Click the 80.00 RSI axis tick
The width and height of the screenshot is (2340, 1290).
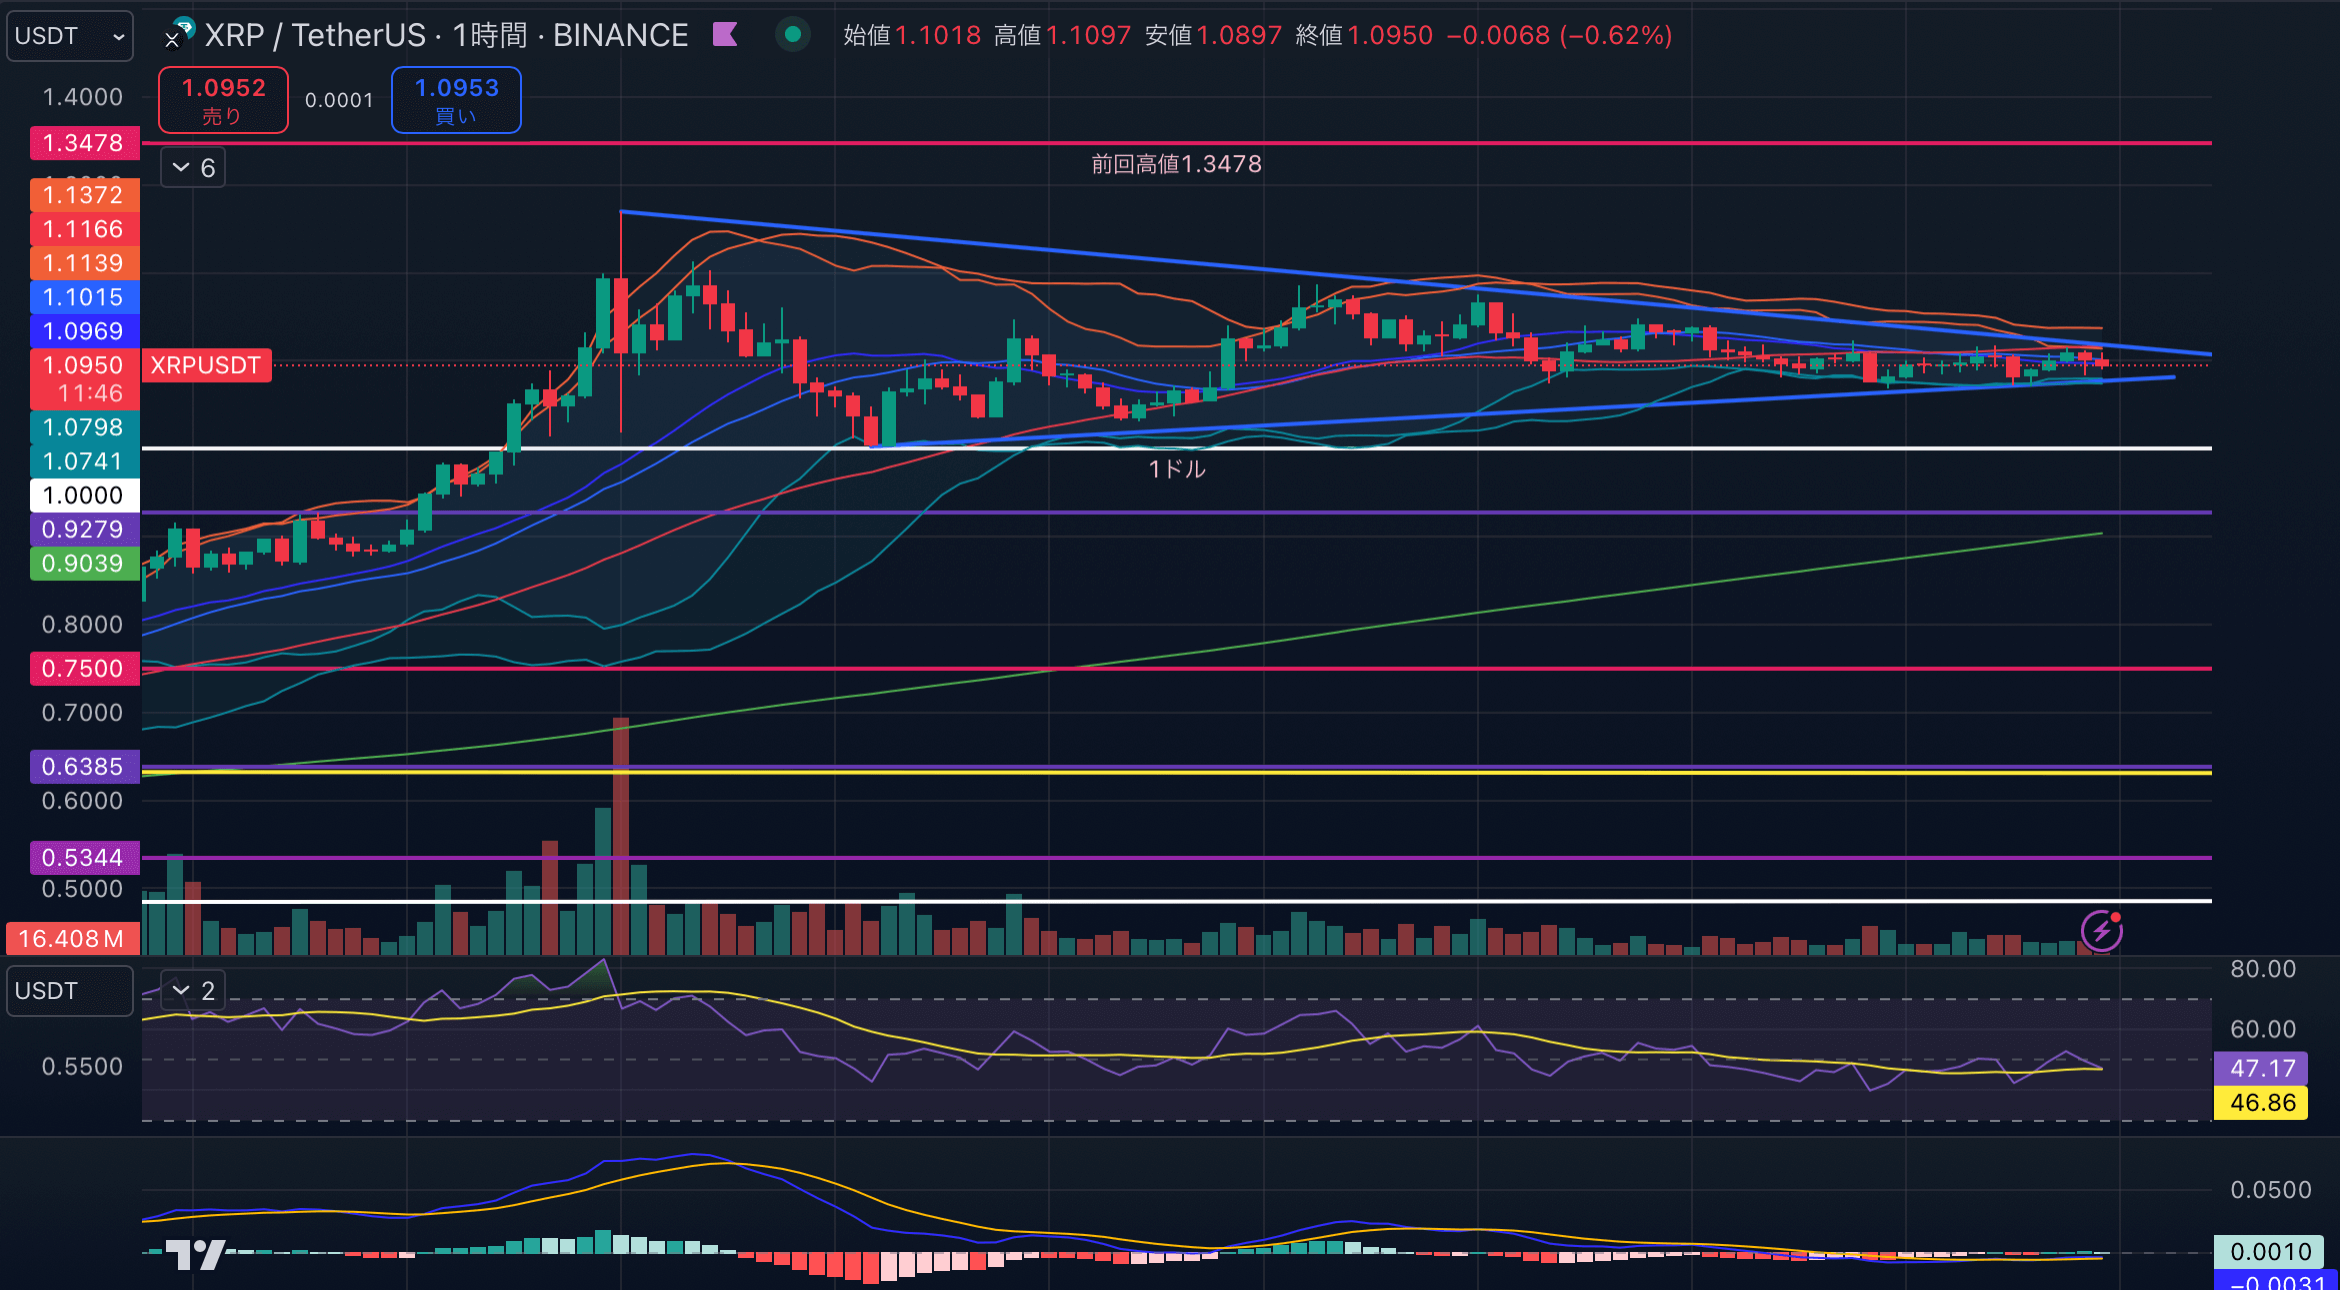pos(2263,968)
